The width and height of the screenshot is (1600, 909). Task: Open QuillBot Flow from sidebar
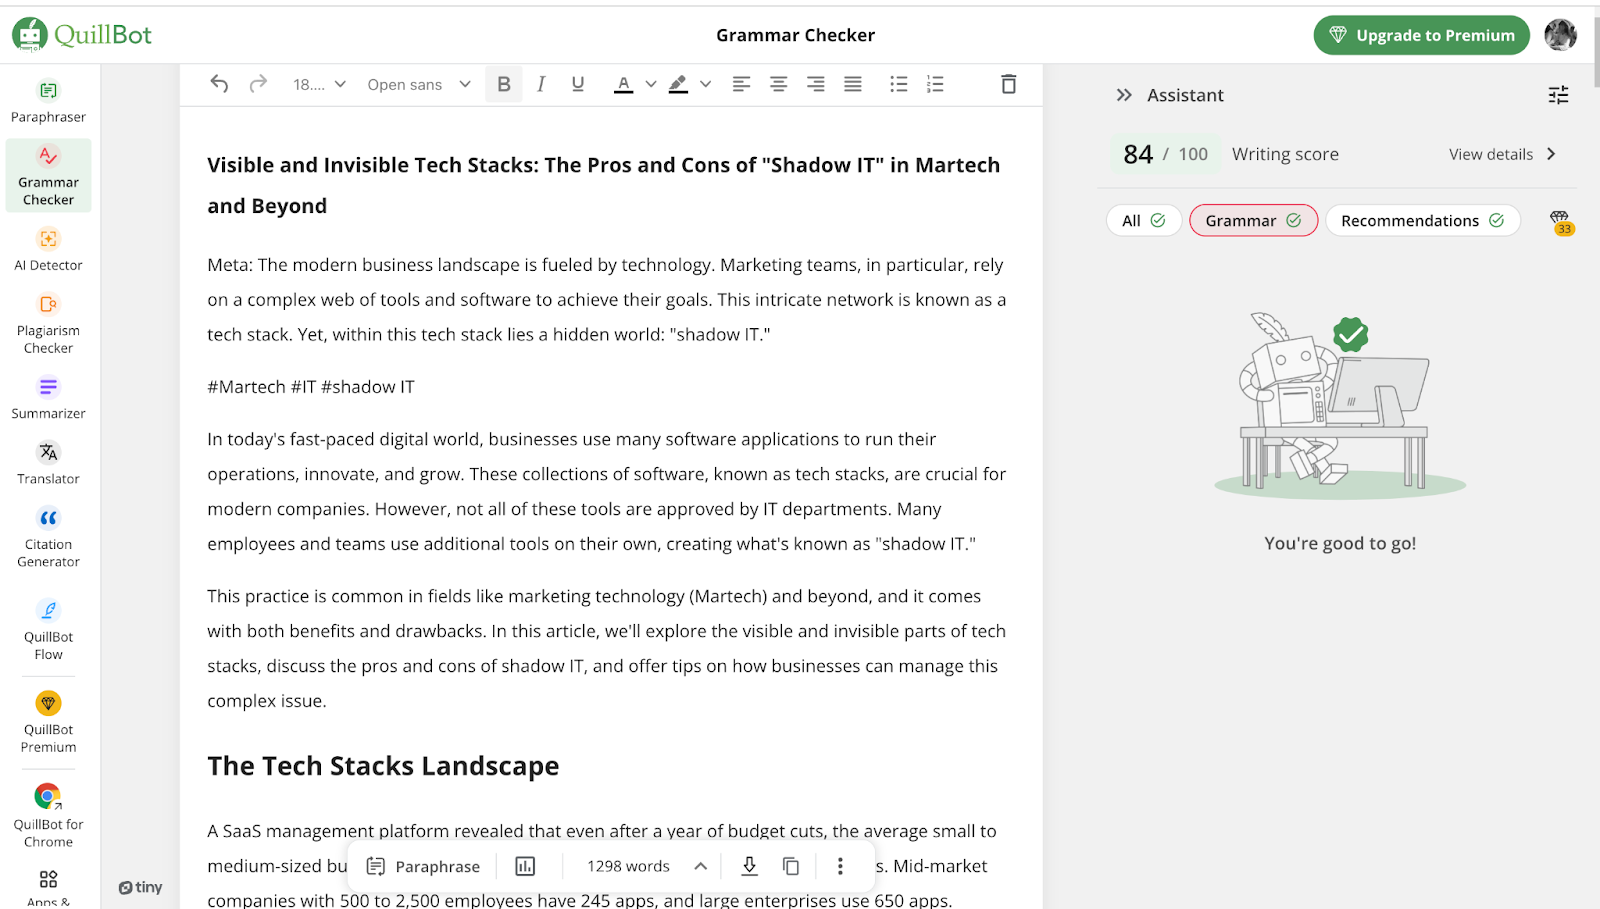48,630
